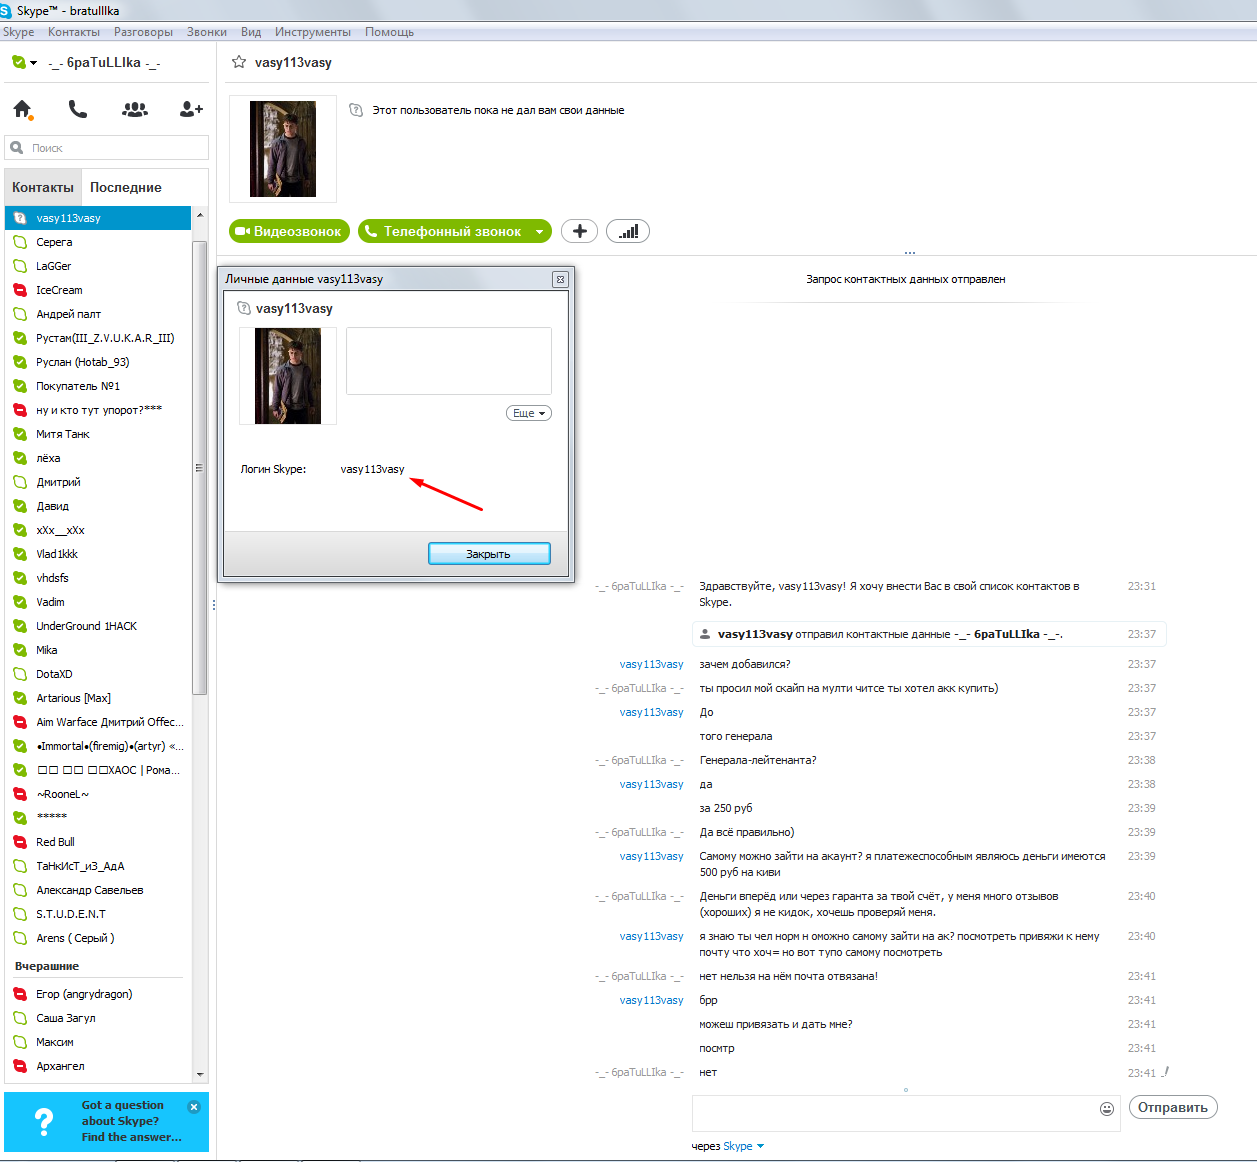
Task: Open the Разговоры menu
Action: point(143,32)
